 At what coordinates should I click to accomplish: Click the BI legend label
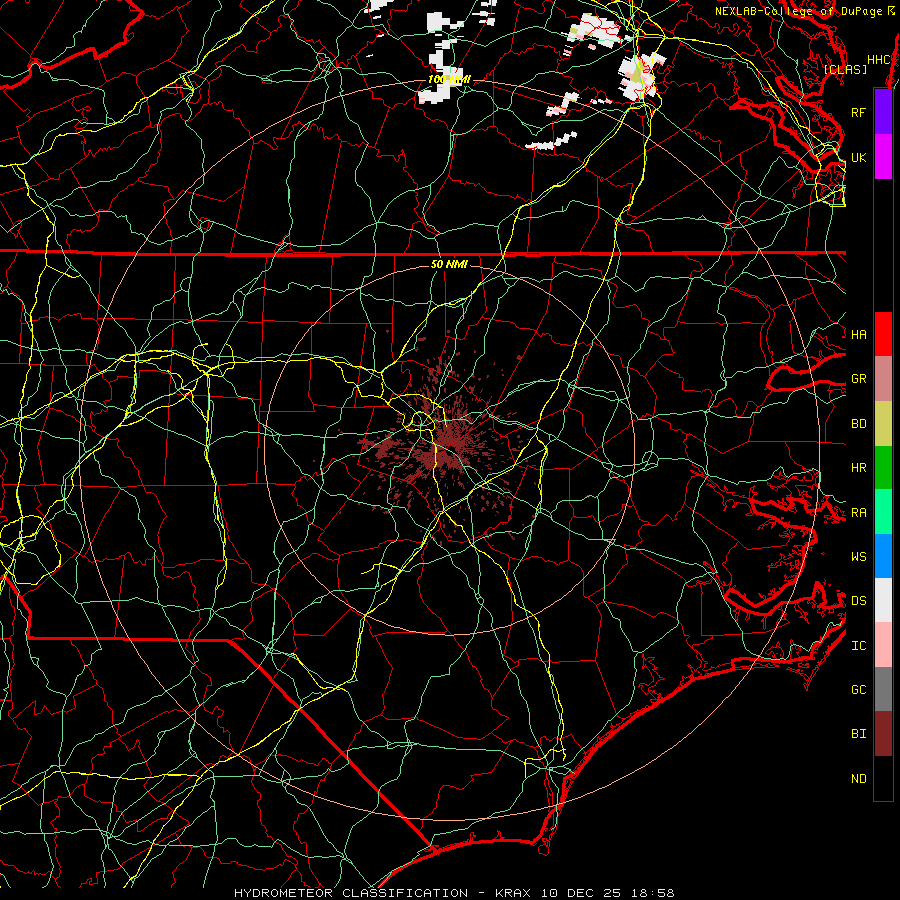point(858,734)
